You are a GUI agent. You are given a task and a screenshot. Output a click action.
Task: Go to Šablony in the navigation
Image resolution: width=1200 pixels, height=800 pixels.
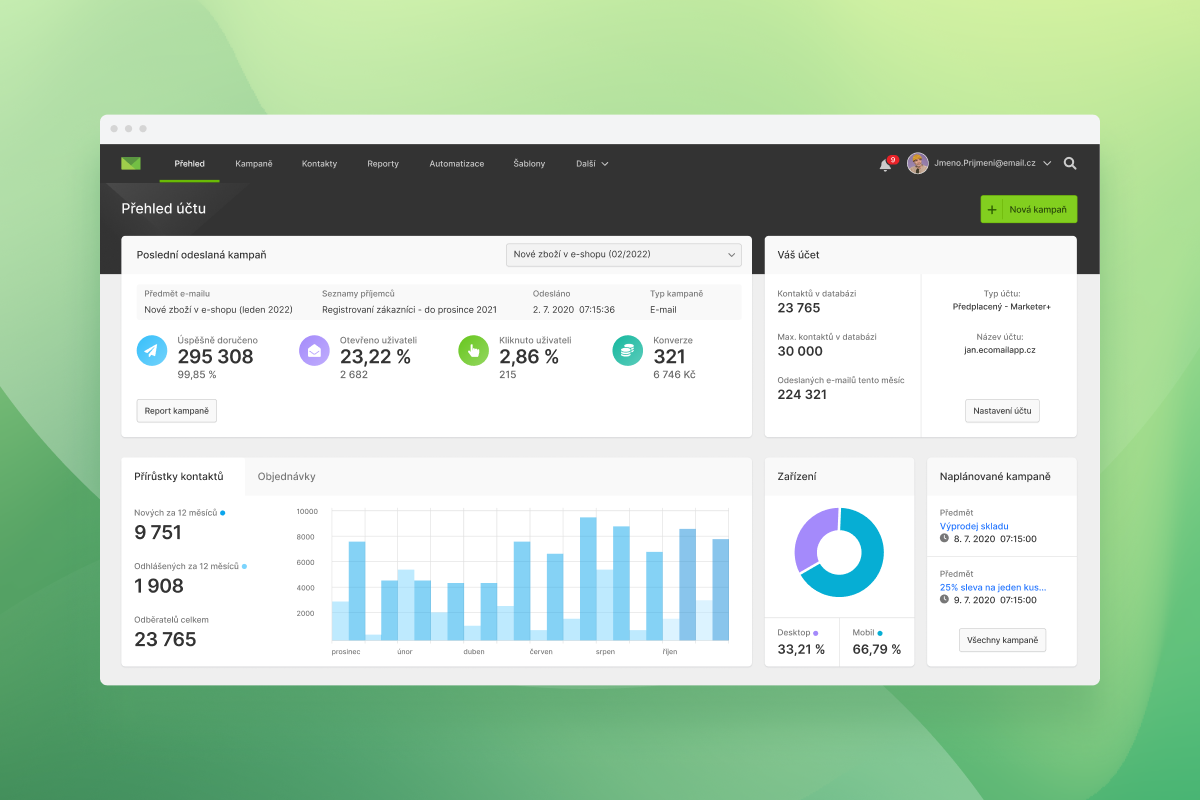pyautogui.click(x=529, y=163)
